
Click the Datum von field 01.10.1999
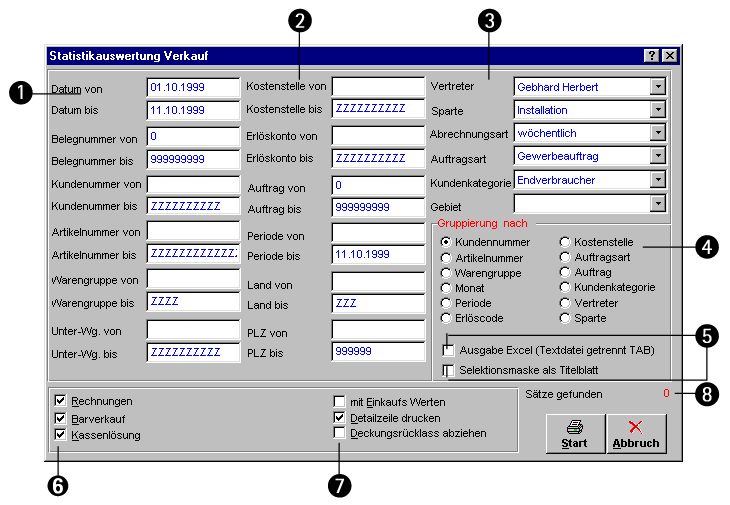pyautogui.click(x=193, y=87)
